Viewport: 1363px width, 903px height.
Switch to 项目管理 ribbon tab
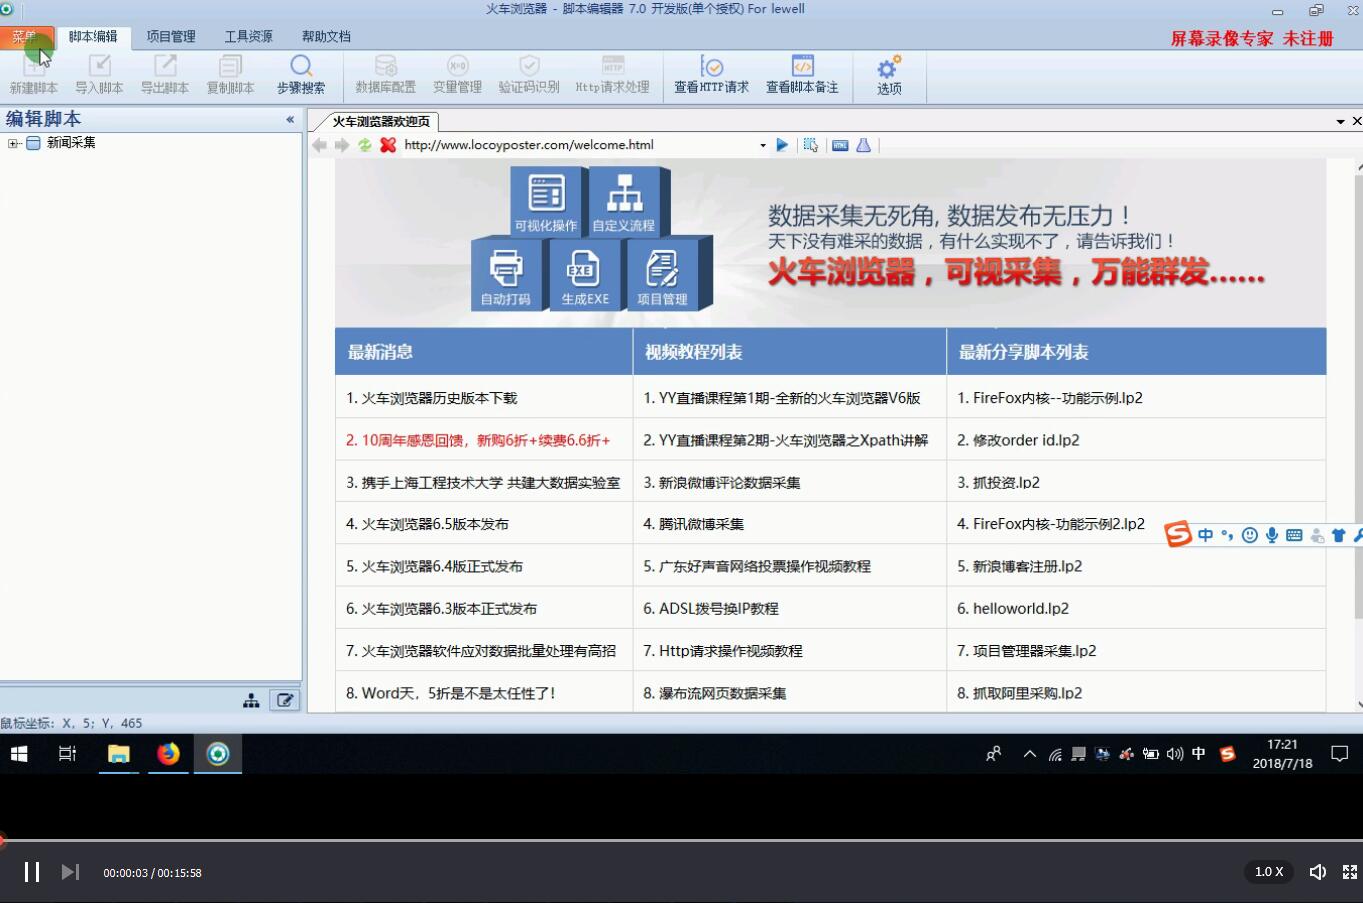pos(171,36)
